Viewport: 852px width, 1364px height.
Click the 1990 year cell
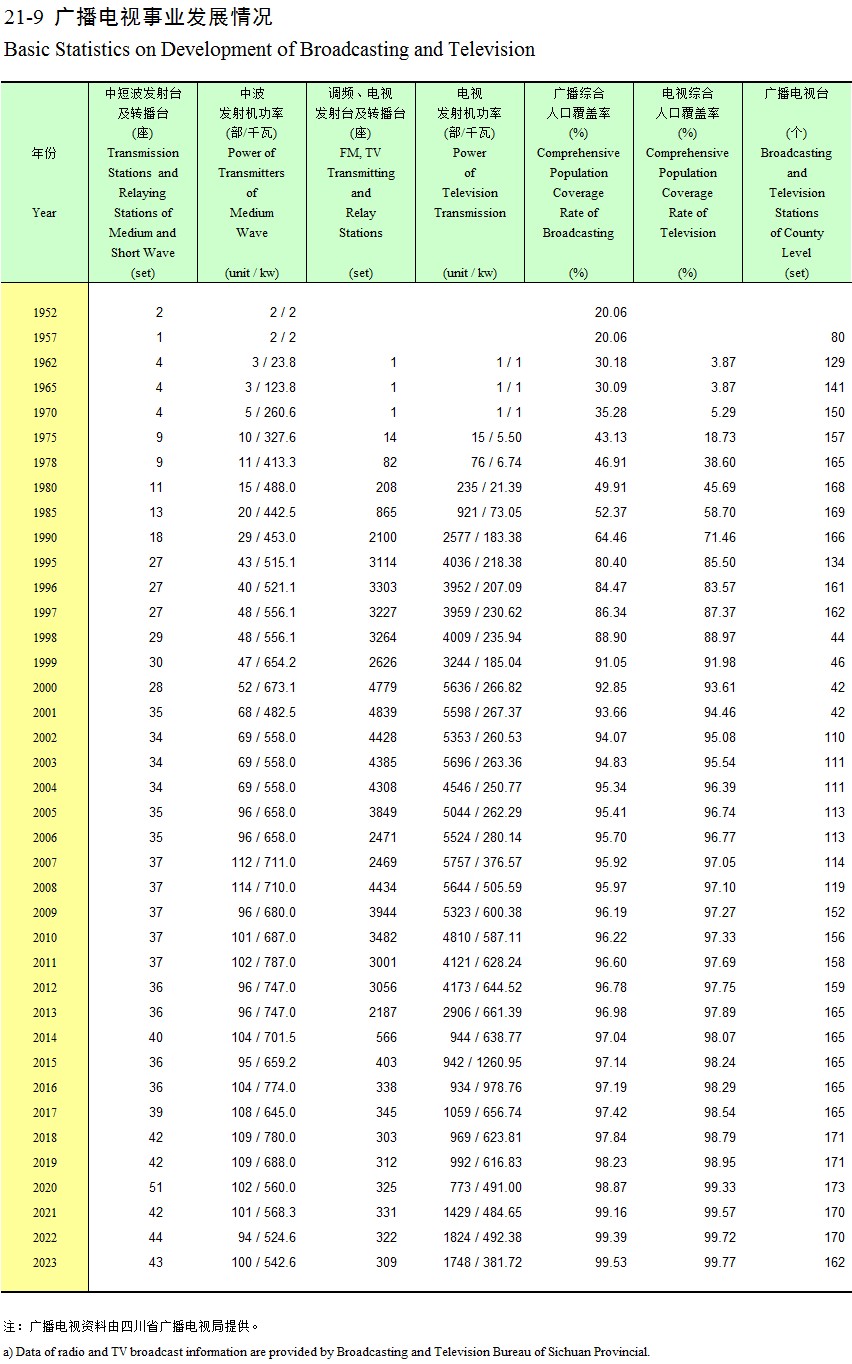[x=44, y=538]
